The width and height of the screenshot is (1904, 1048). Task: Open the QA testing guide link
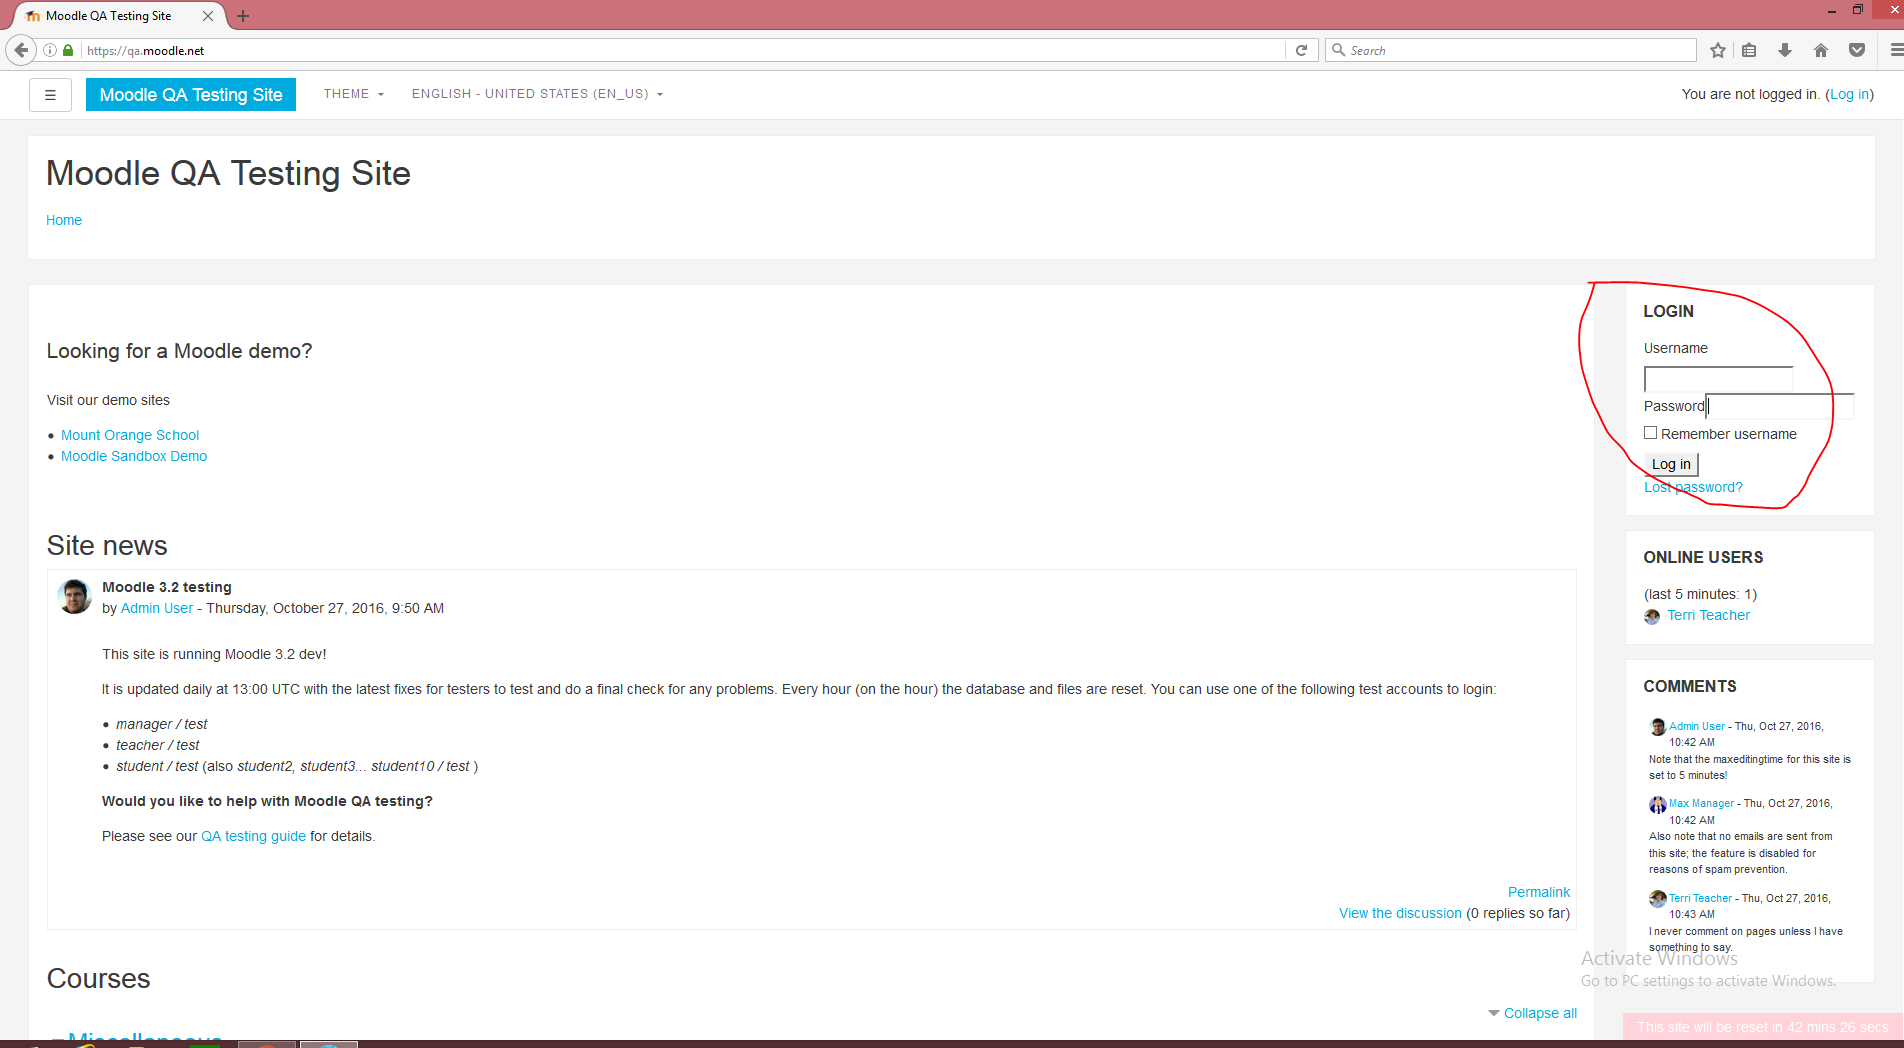click(253, 836)
